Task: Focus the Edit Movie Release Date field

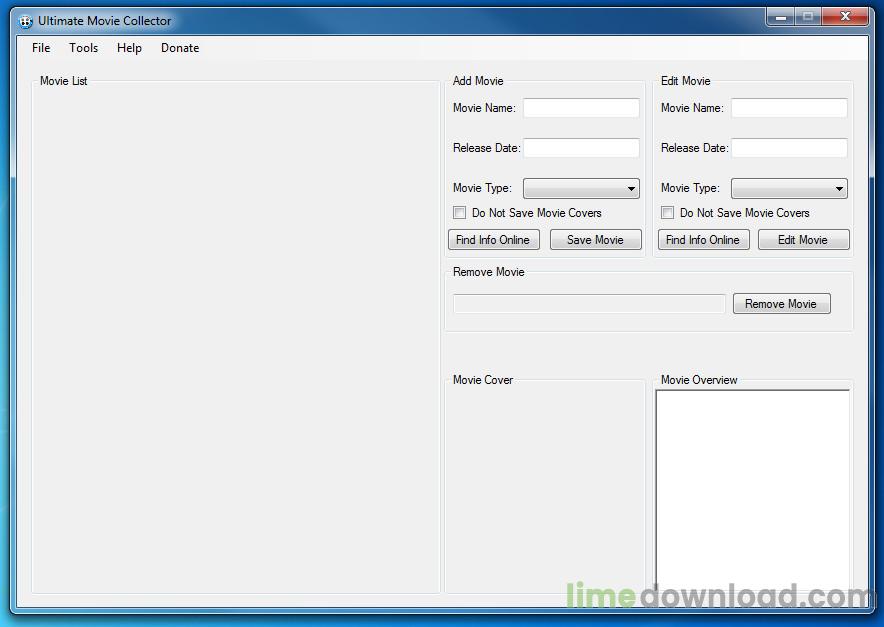Action: coord(789,148)
